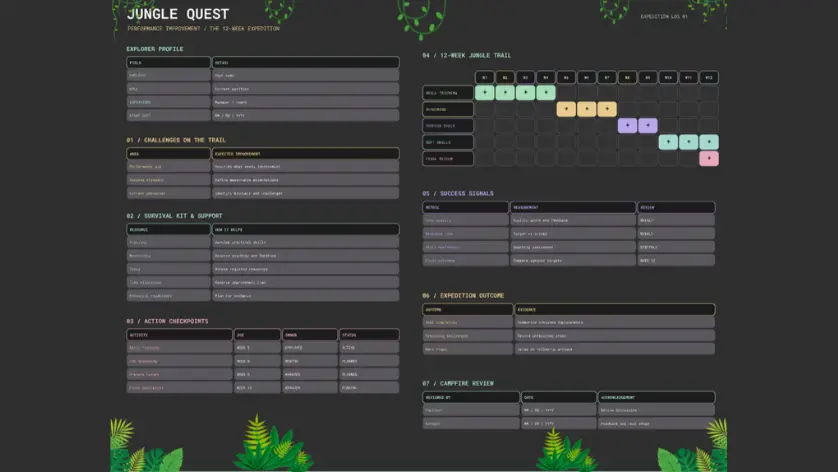
Task: Select the Explorer Profile heading
Action: click(154, 49)
